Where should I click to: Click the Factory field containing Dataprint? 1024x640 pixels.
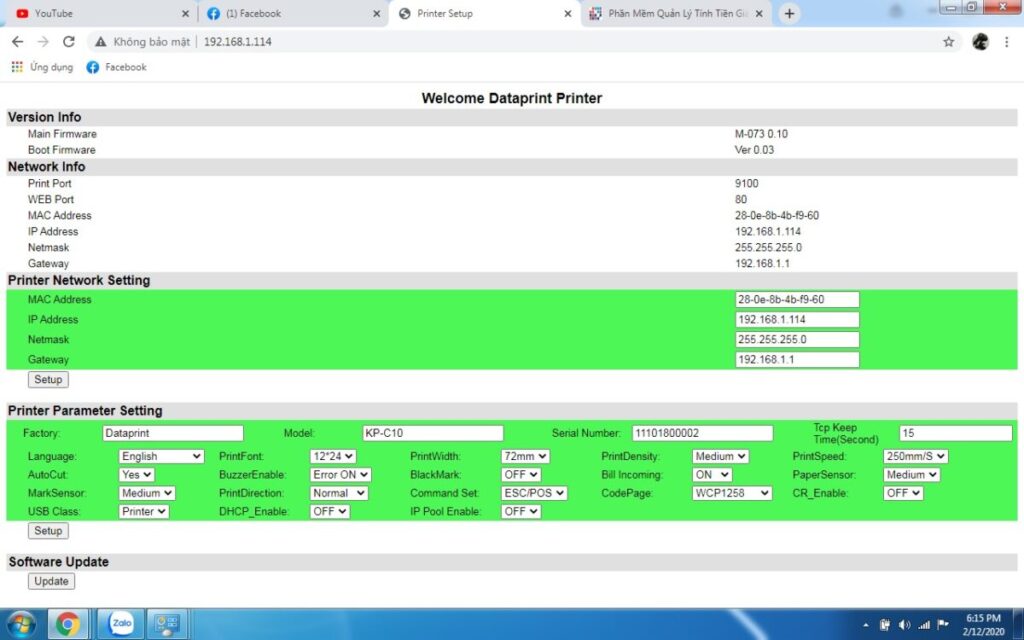[173, 433]
